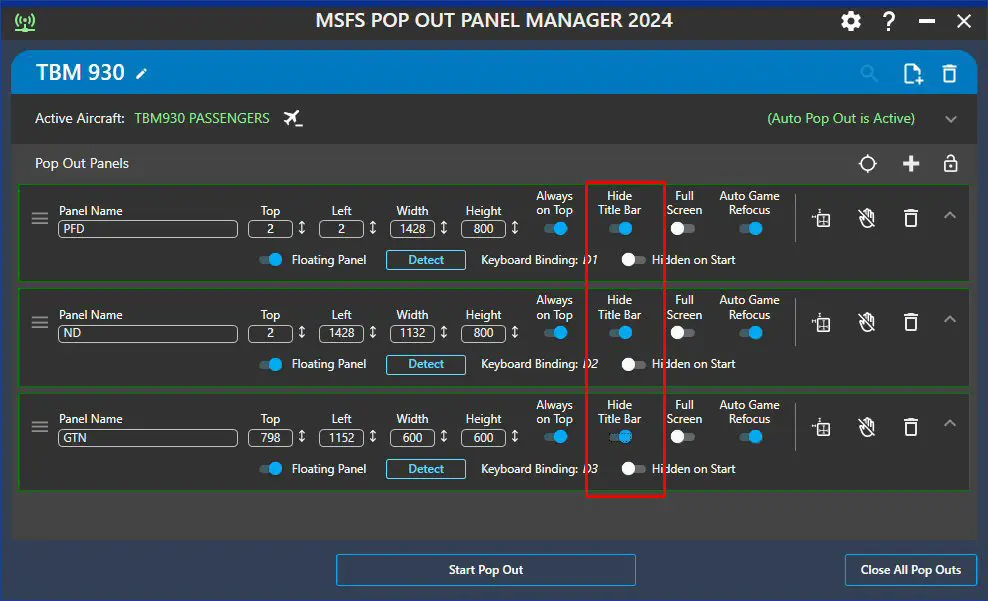
Task: Click Close All Pop Outs
Action: point(910,570)
